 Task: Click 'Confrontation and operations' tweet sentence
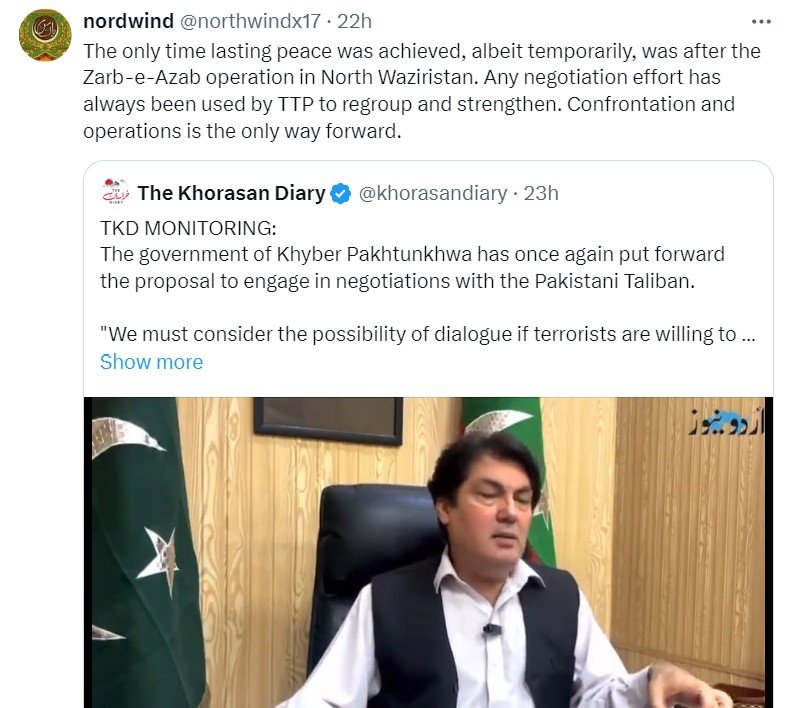point(409,117)
